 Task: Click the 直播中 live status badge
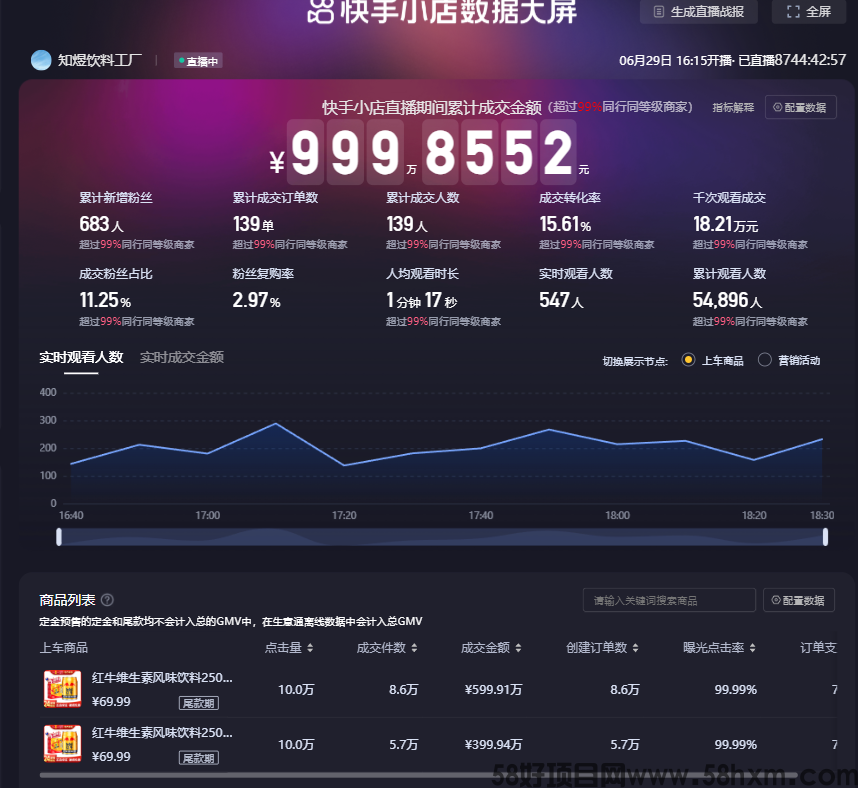(x=198, y=61)
